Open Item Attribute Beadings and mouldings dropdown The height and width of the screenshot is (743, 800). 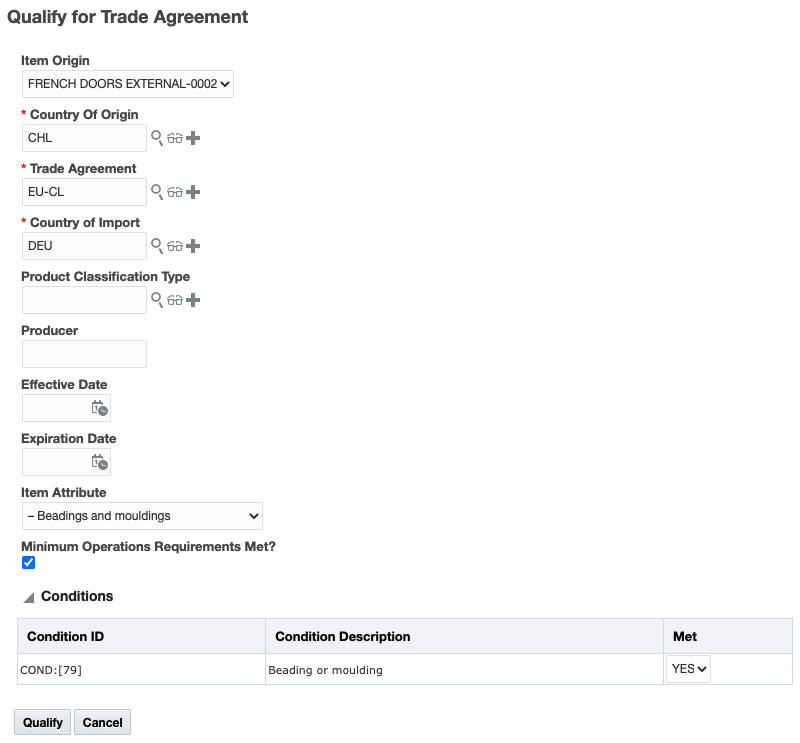[141, 516]
